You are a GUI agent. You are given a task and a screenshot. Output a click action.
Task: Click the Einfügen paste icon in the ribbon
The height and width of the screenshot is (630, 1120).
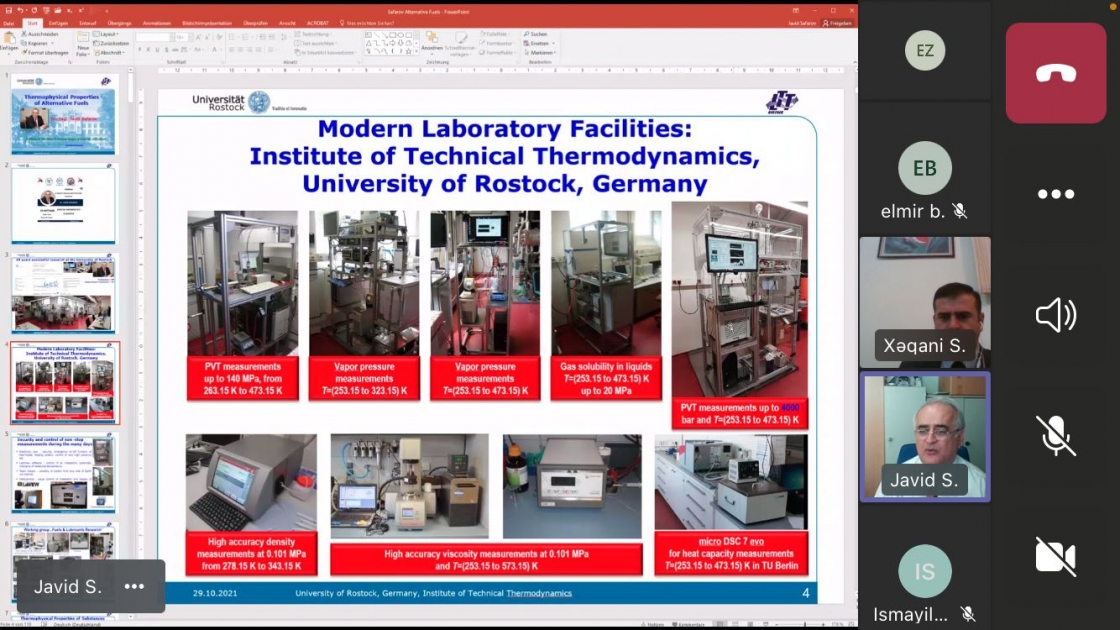point(9,41)
